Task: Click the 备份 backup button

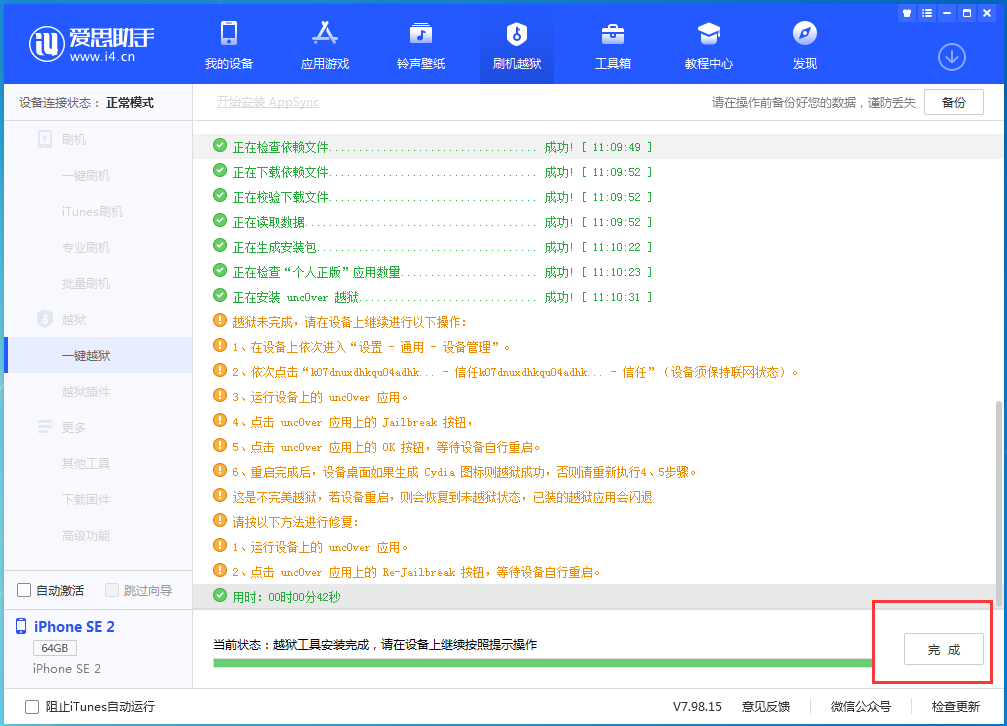Action: (953, 102)
